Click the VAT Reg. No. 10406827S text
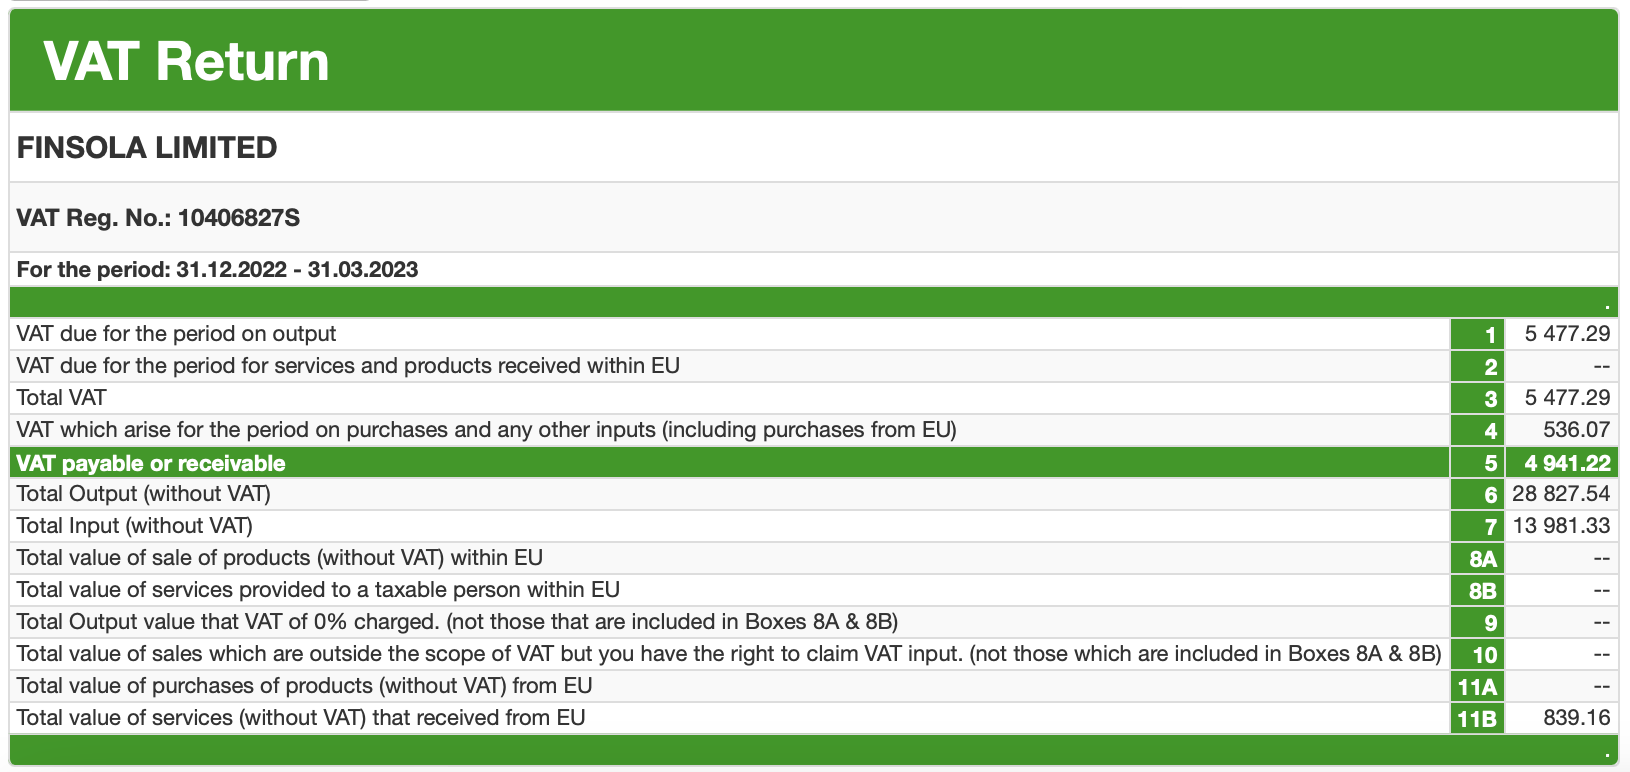The height and width of the screenshot is (772, 1630). coord(158,218)
